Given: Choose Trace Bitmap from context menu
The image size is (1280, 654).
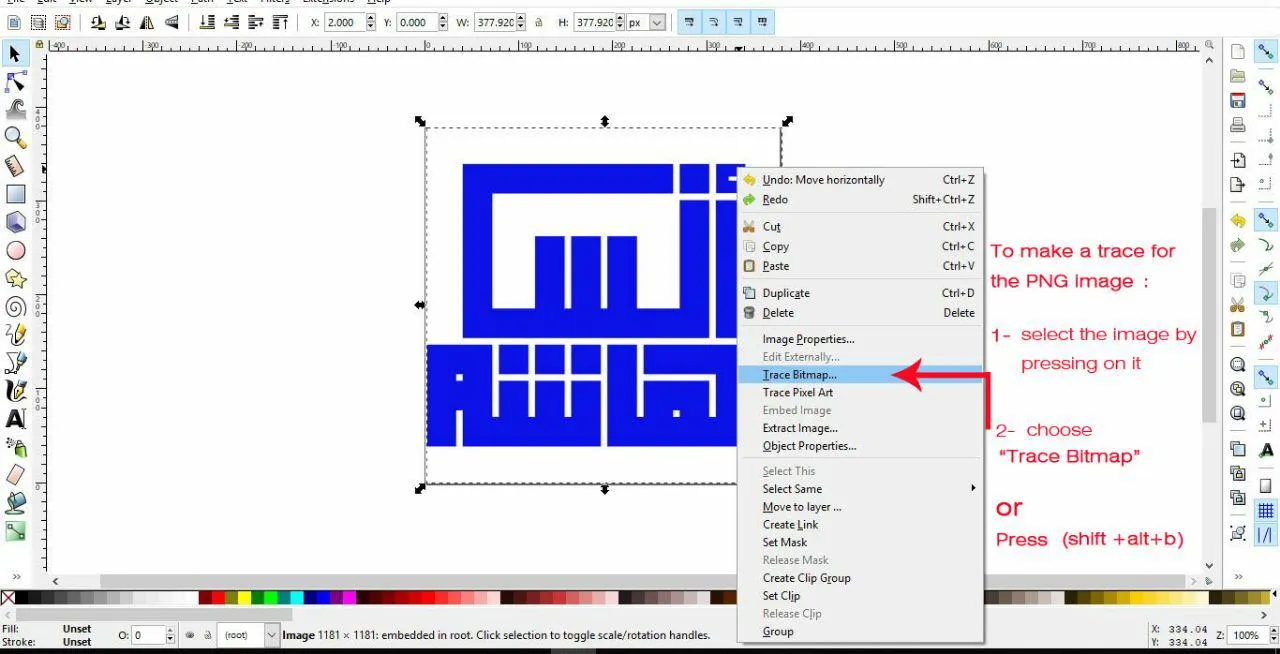Looking at the screenshot, I should coord(799,375).
